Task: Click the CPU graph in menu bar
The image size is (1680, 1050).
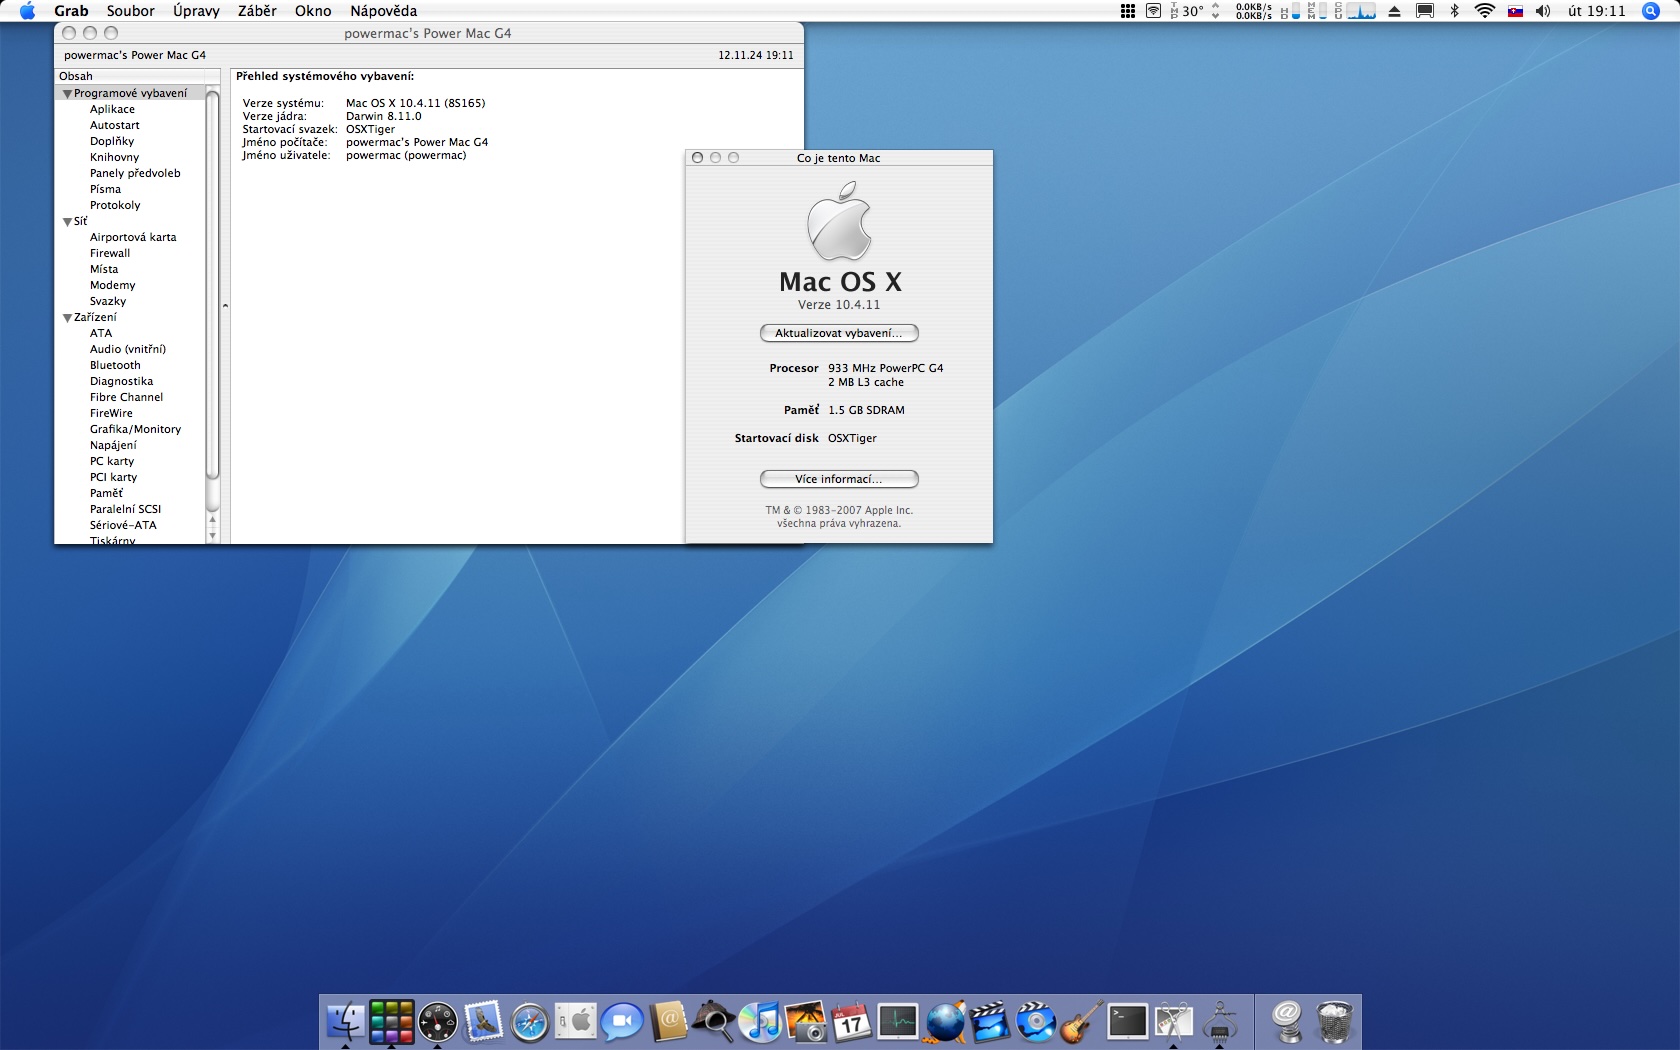Action: [x=1361, y=11]
